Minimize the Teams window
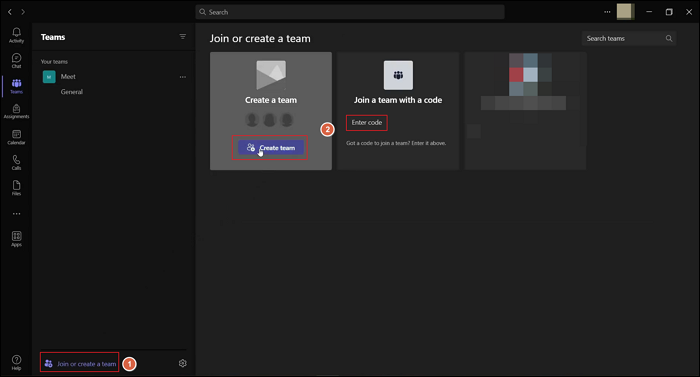Image resolution: width=700 pixels, height=377 pixels. pos(649,12)
